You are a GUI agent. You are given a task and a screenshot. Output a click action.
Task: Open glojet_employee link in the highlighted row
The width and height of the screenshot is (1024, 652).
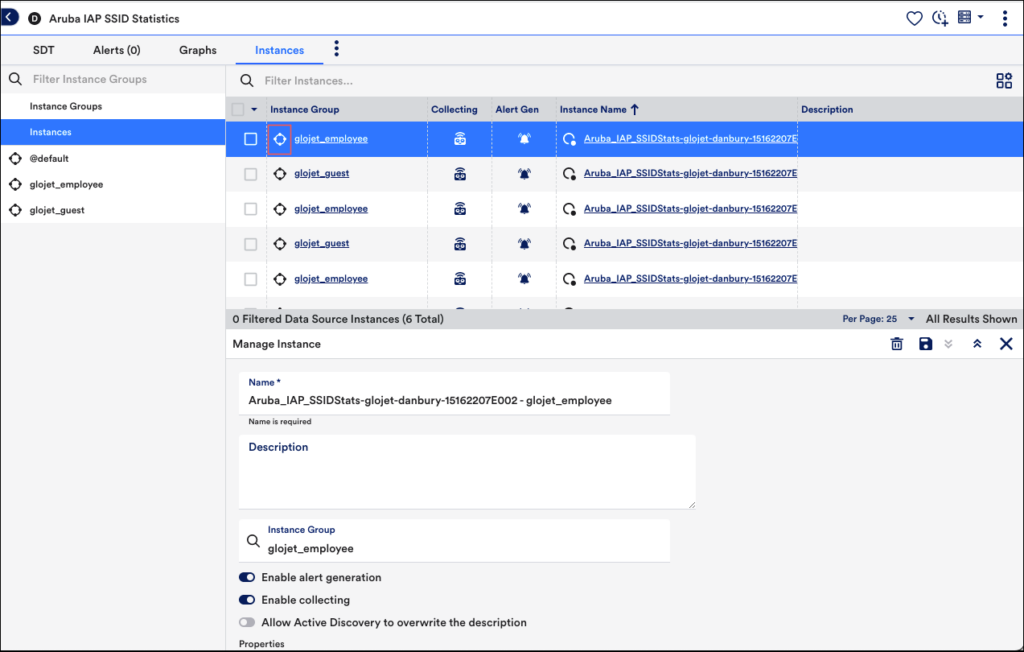point(331,139)
